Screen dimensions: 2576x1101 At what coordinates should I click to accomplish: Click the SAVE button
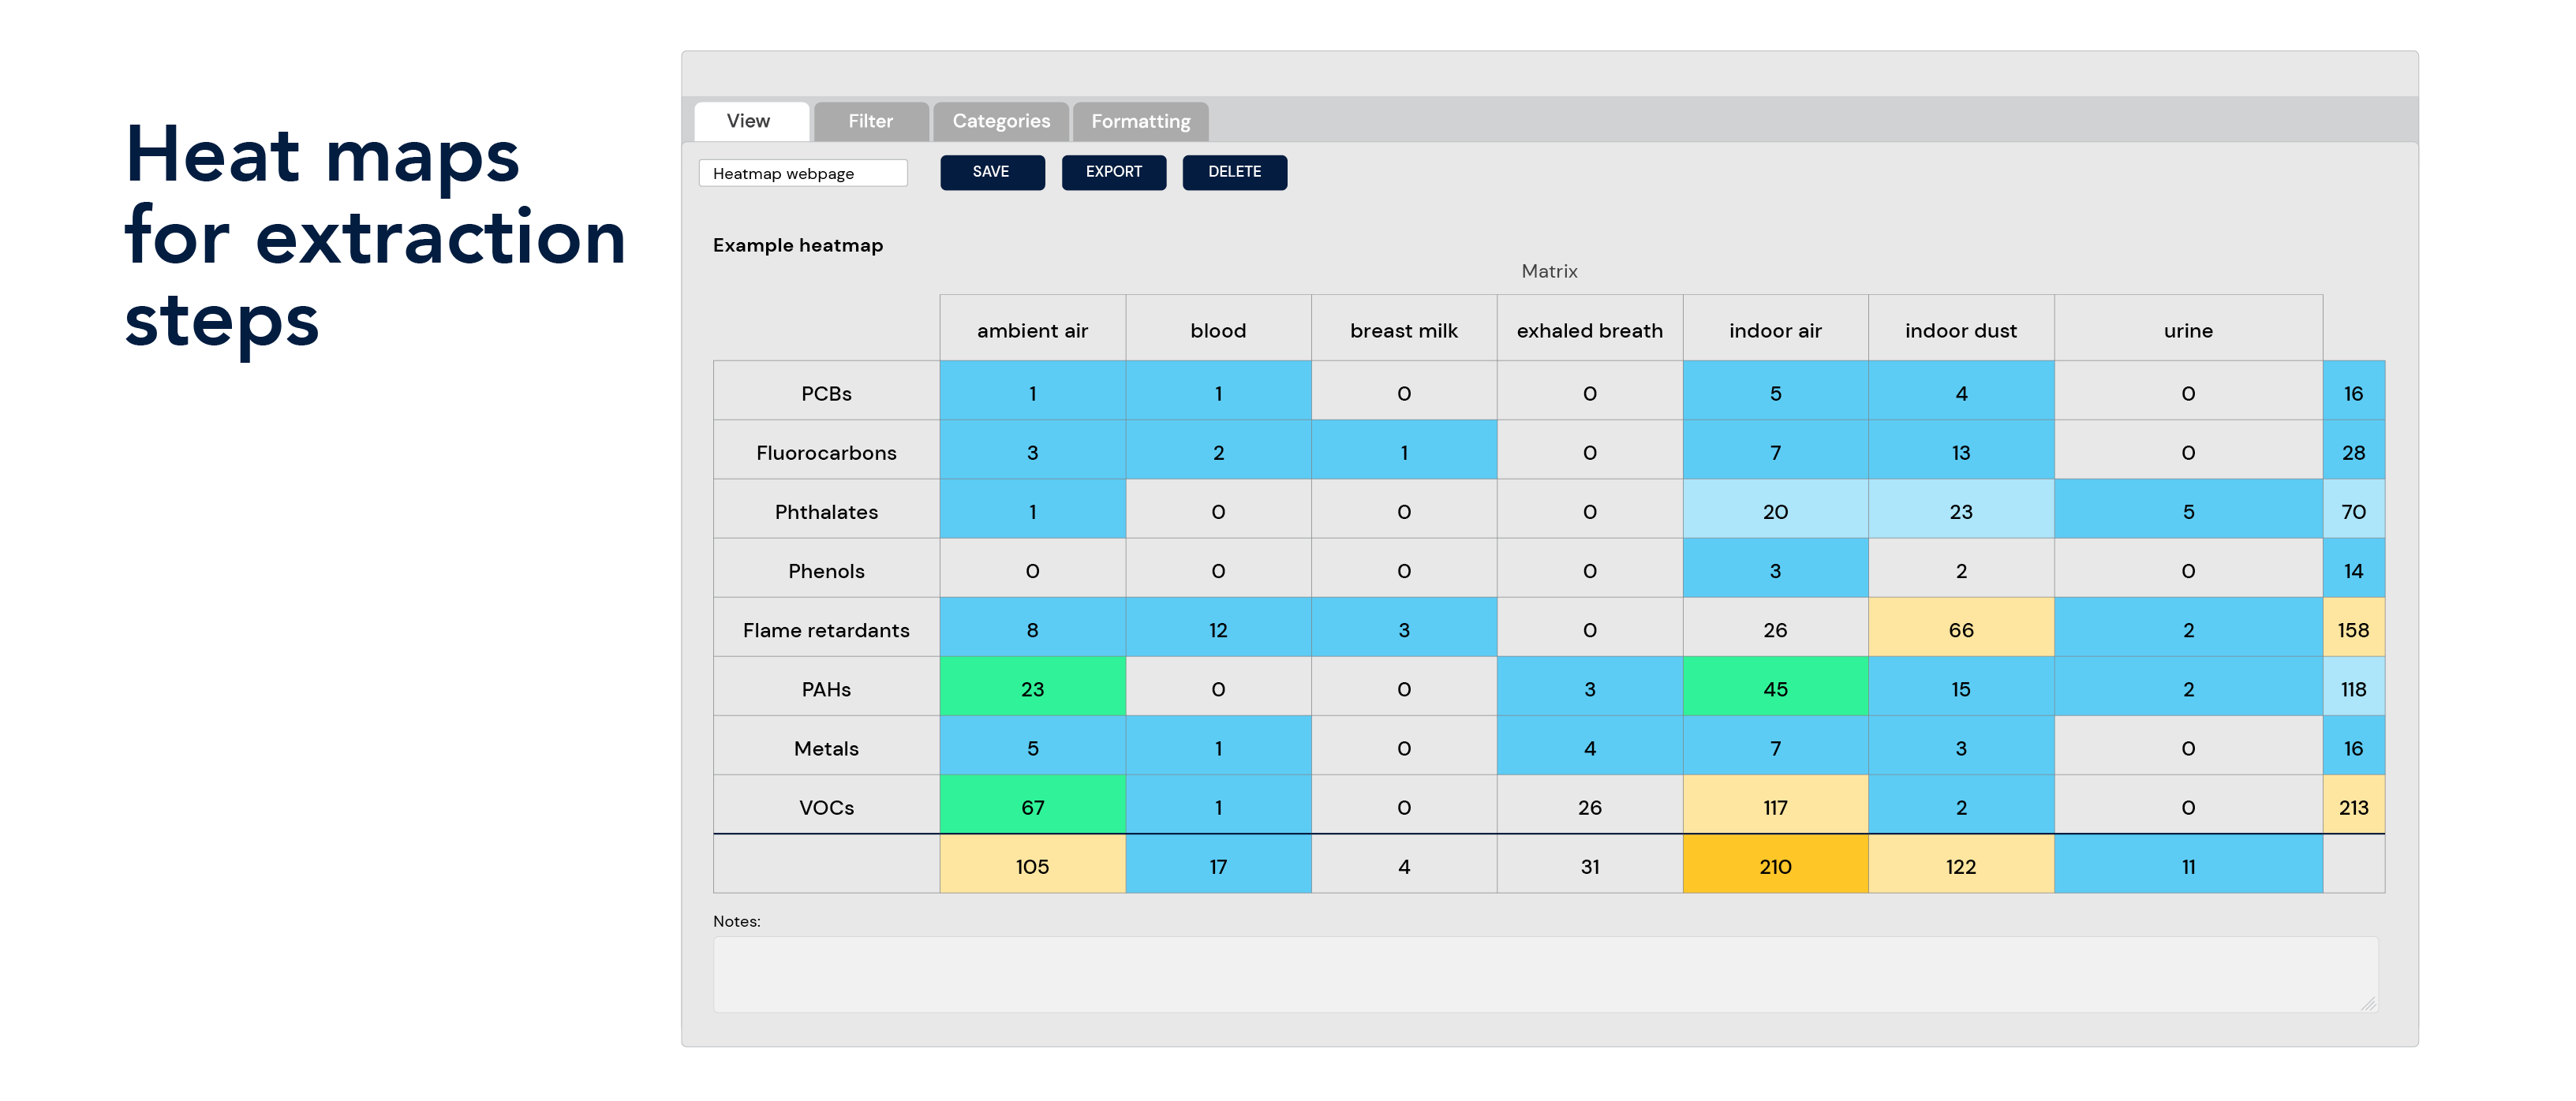pos(991,172)
